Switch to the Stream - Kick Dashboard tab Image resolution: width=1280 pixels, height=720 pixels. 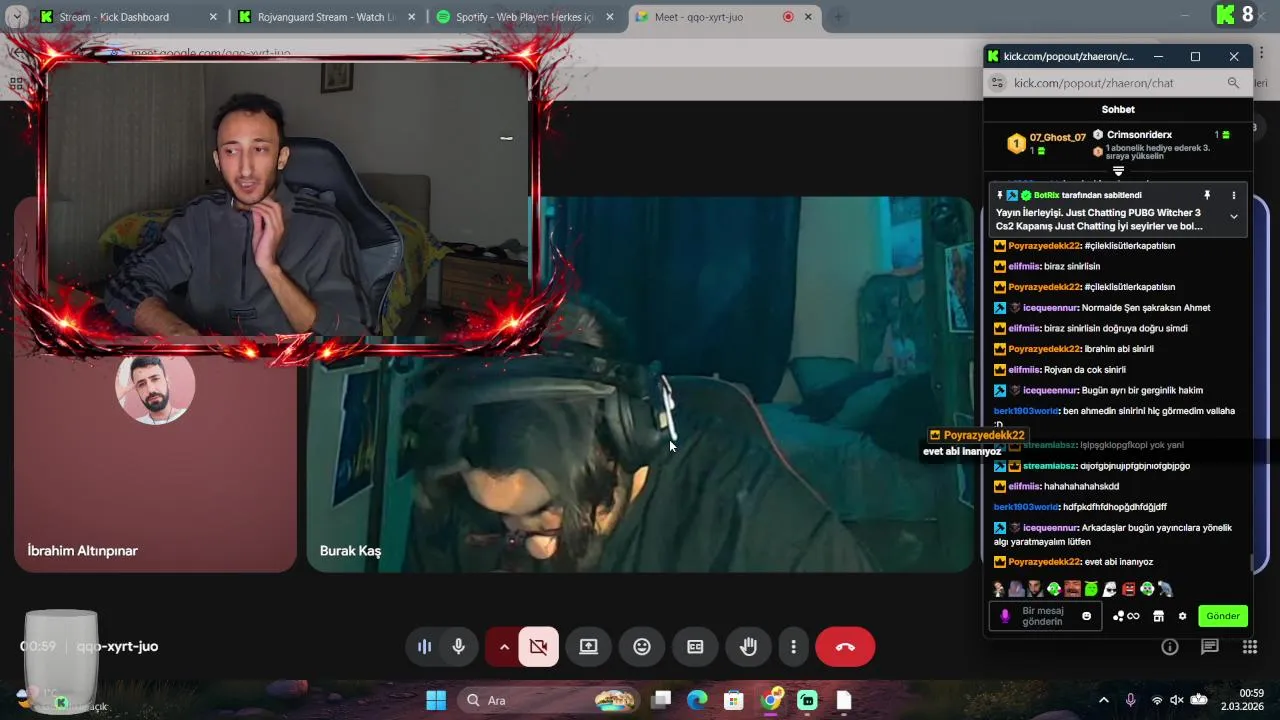(x=126, y=17)
